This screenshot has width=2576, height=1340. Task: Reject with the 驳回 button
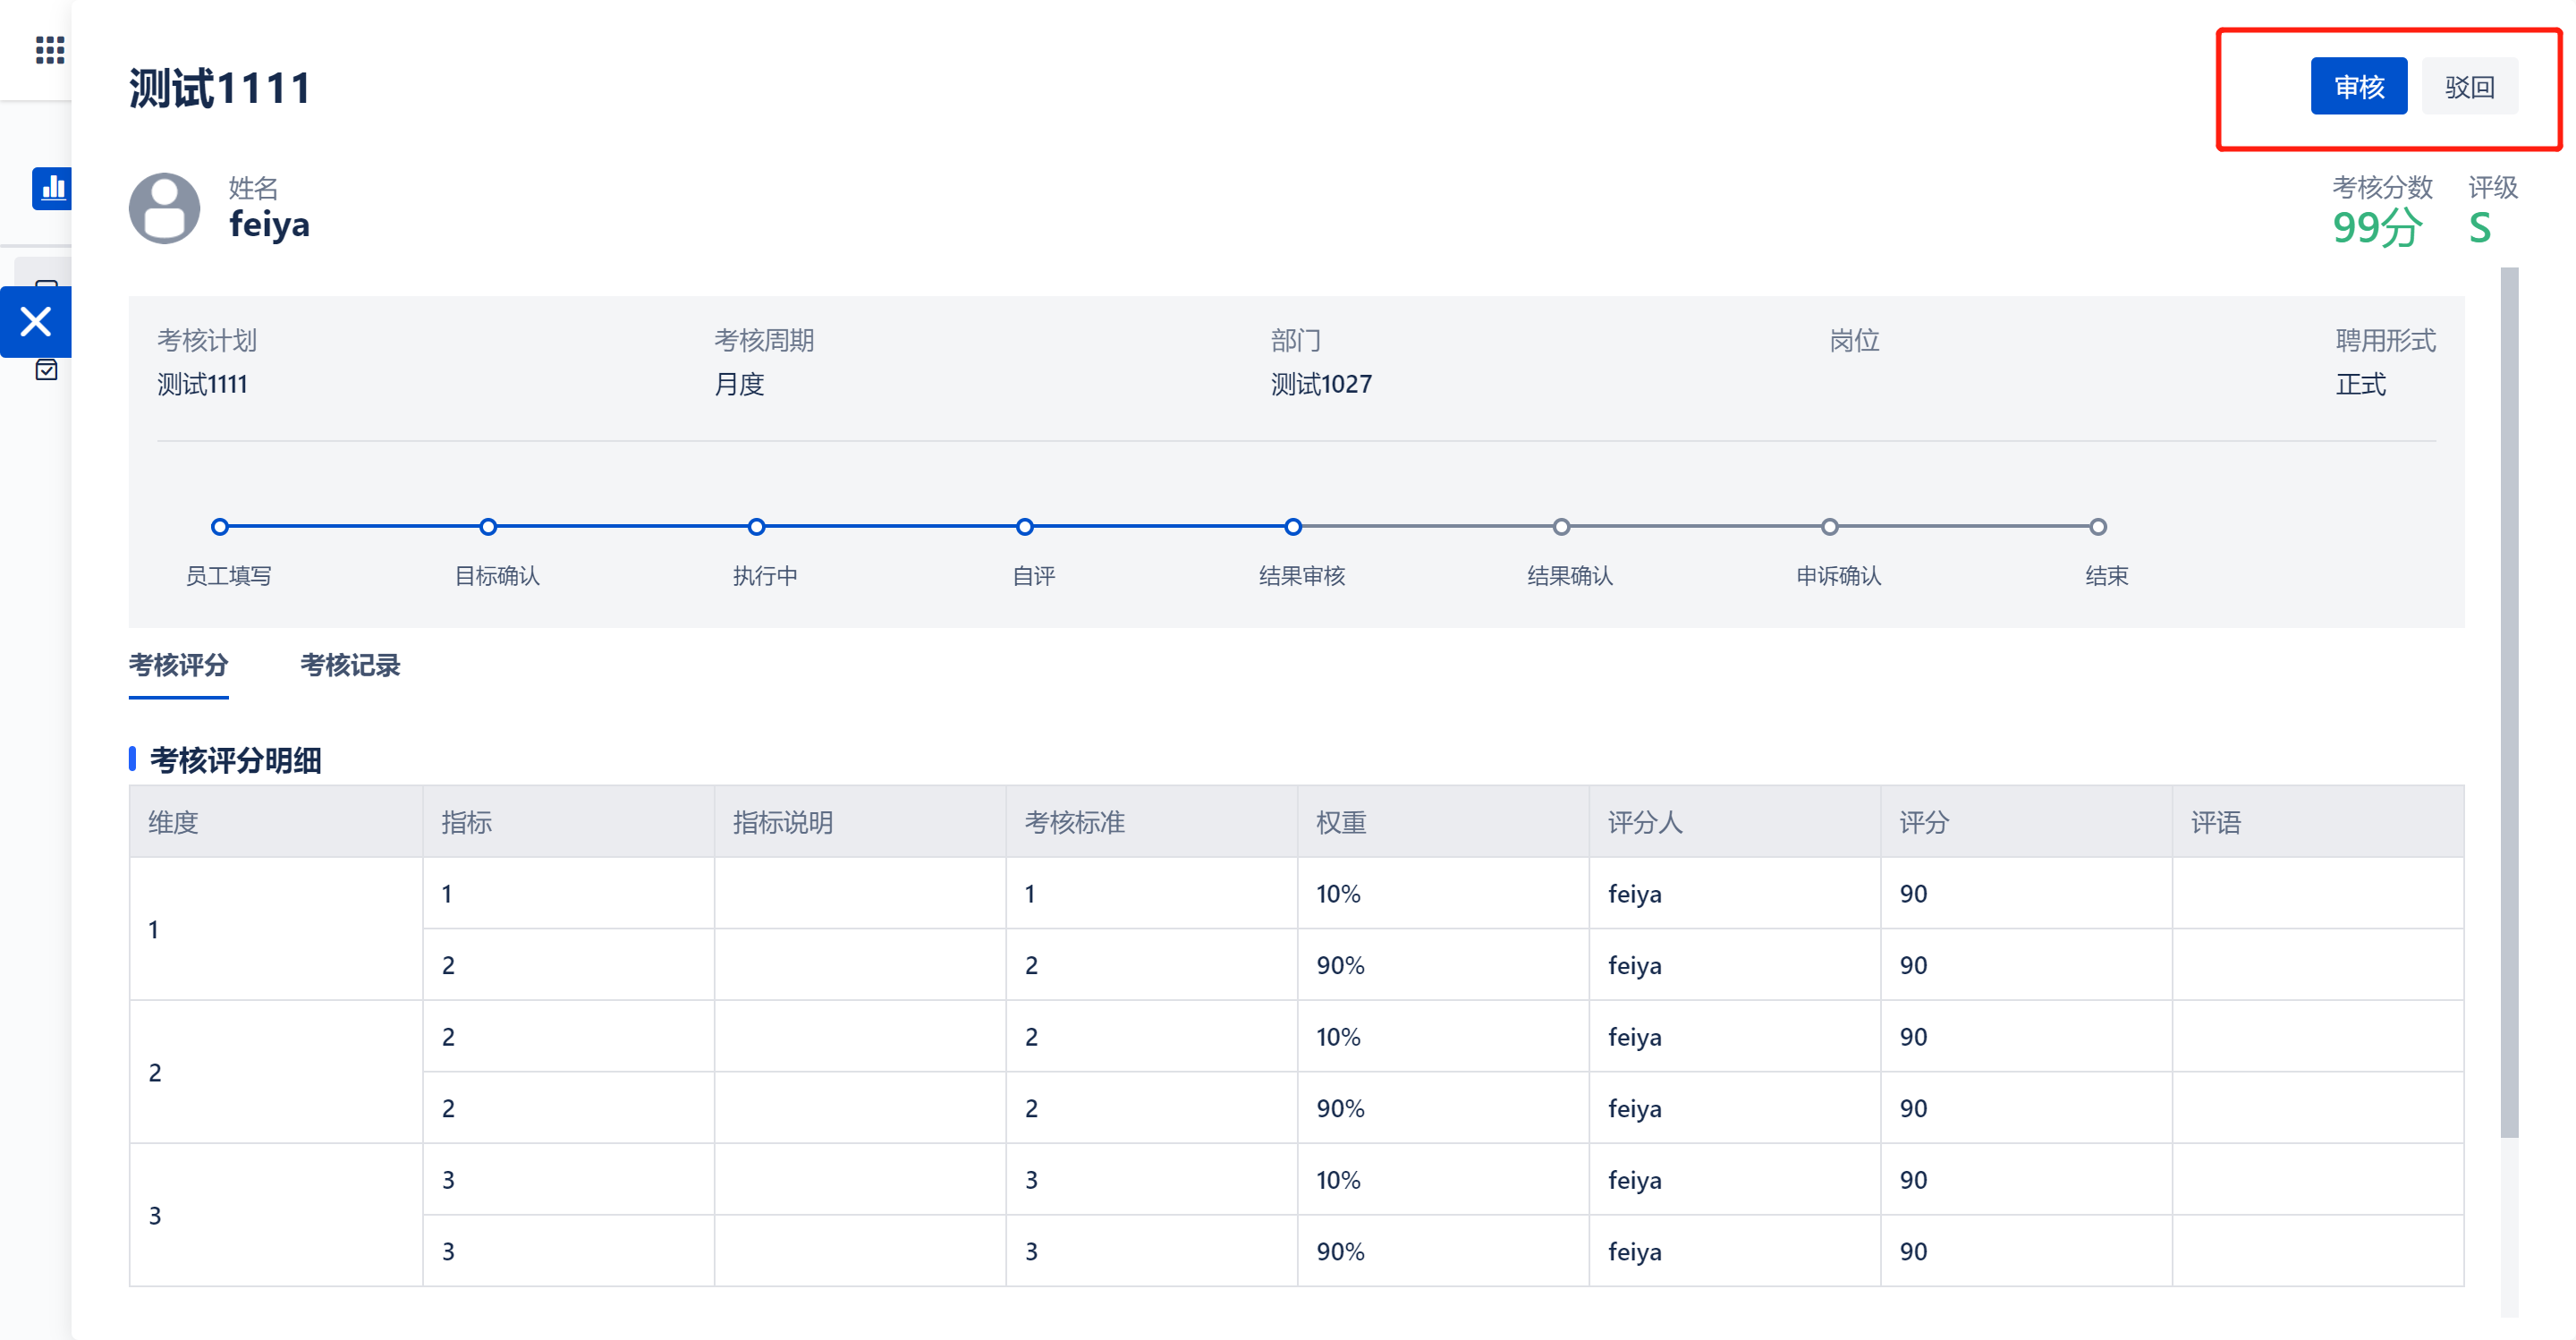2469,86
